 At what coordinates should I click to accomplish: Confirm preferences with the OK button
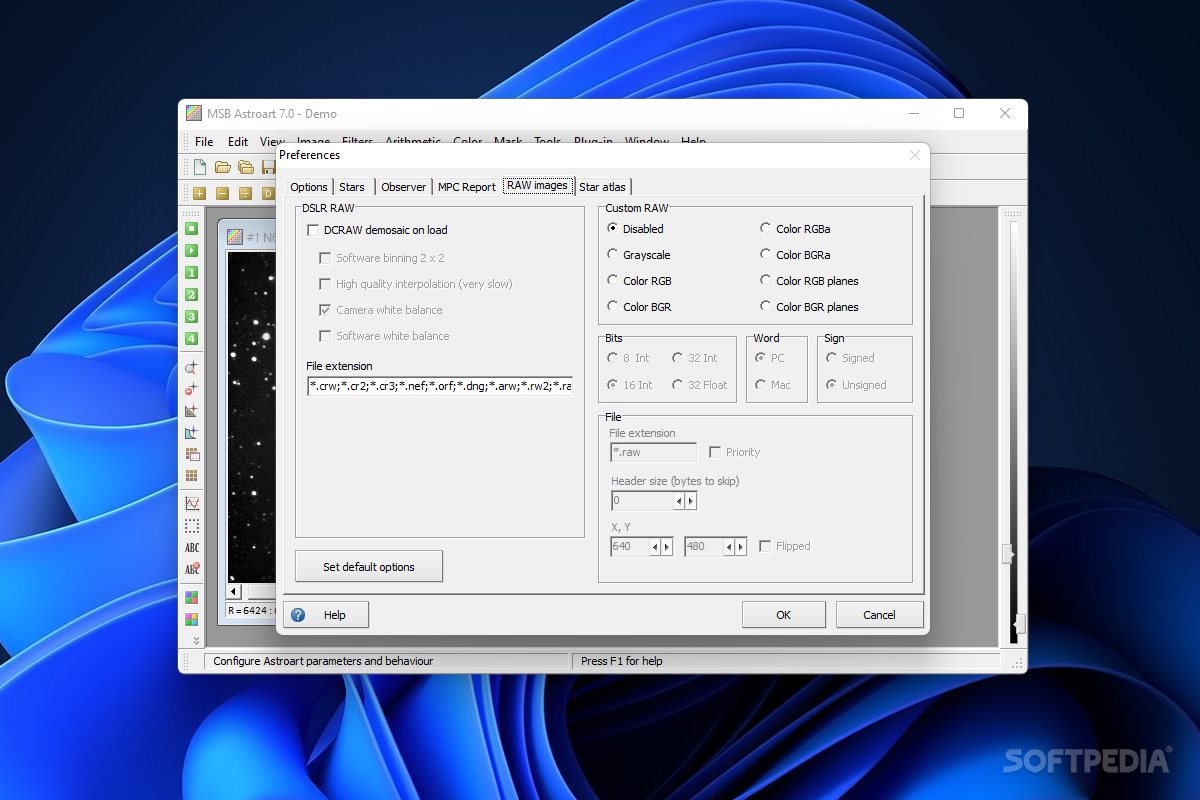784,615
